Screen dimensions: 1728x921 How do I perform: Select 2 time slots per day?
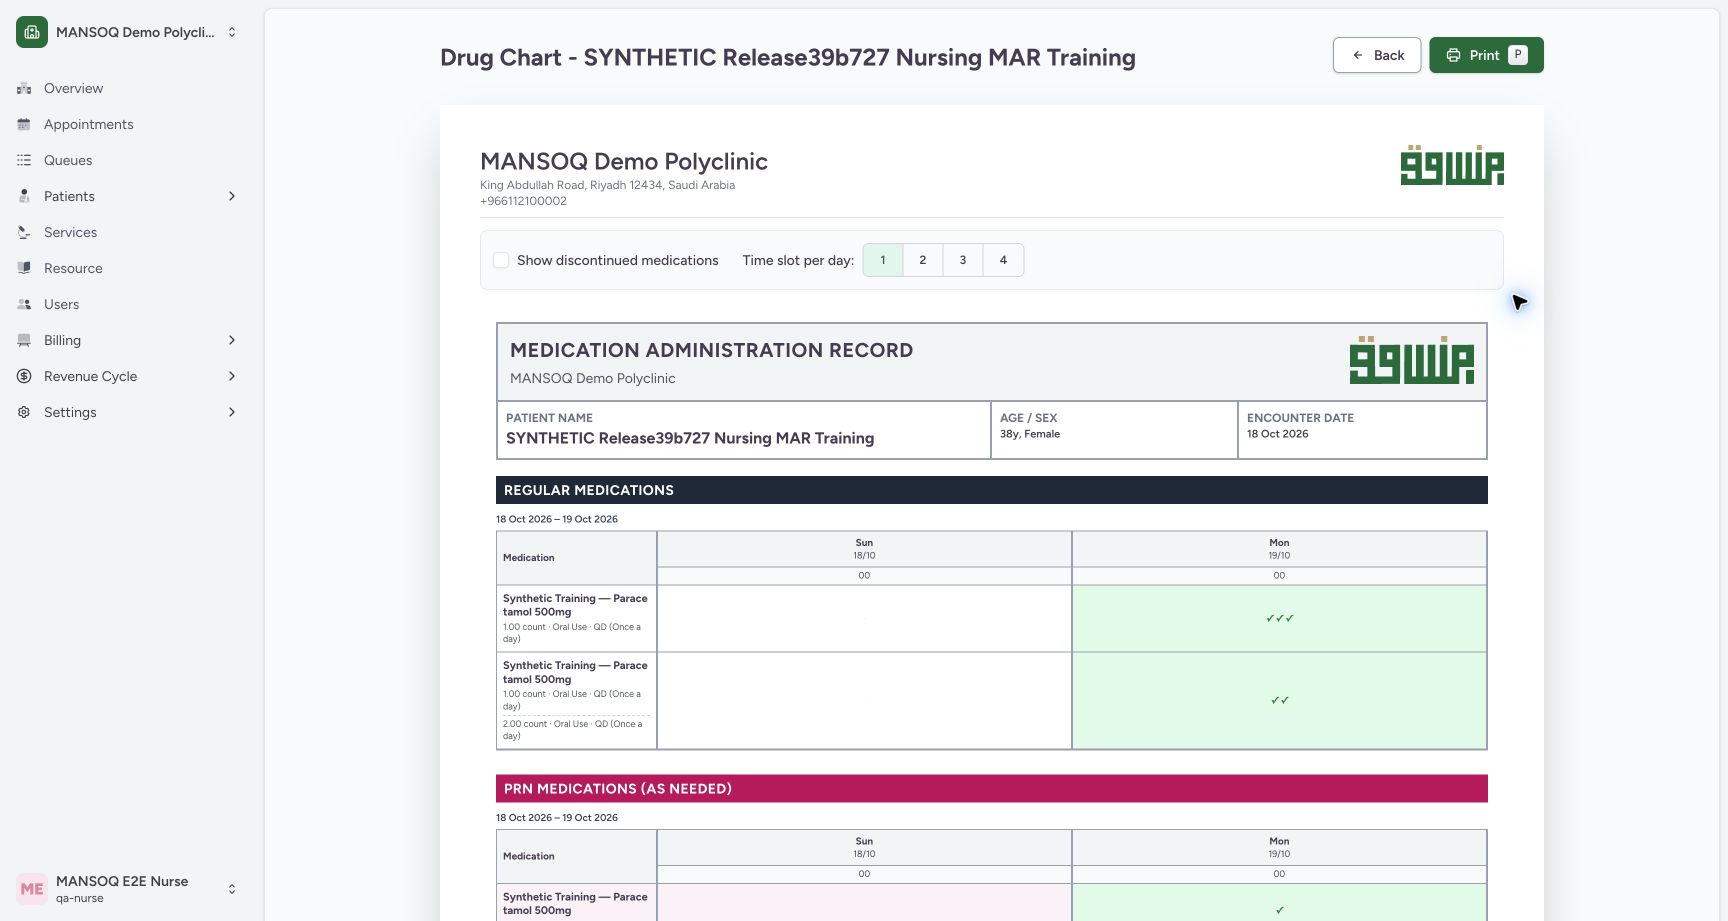coord(923,260)
